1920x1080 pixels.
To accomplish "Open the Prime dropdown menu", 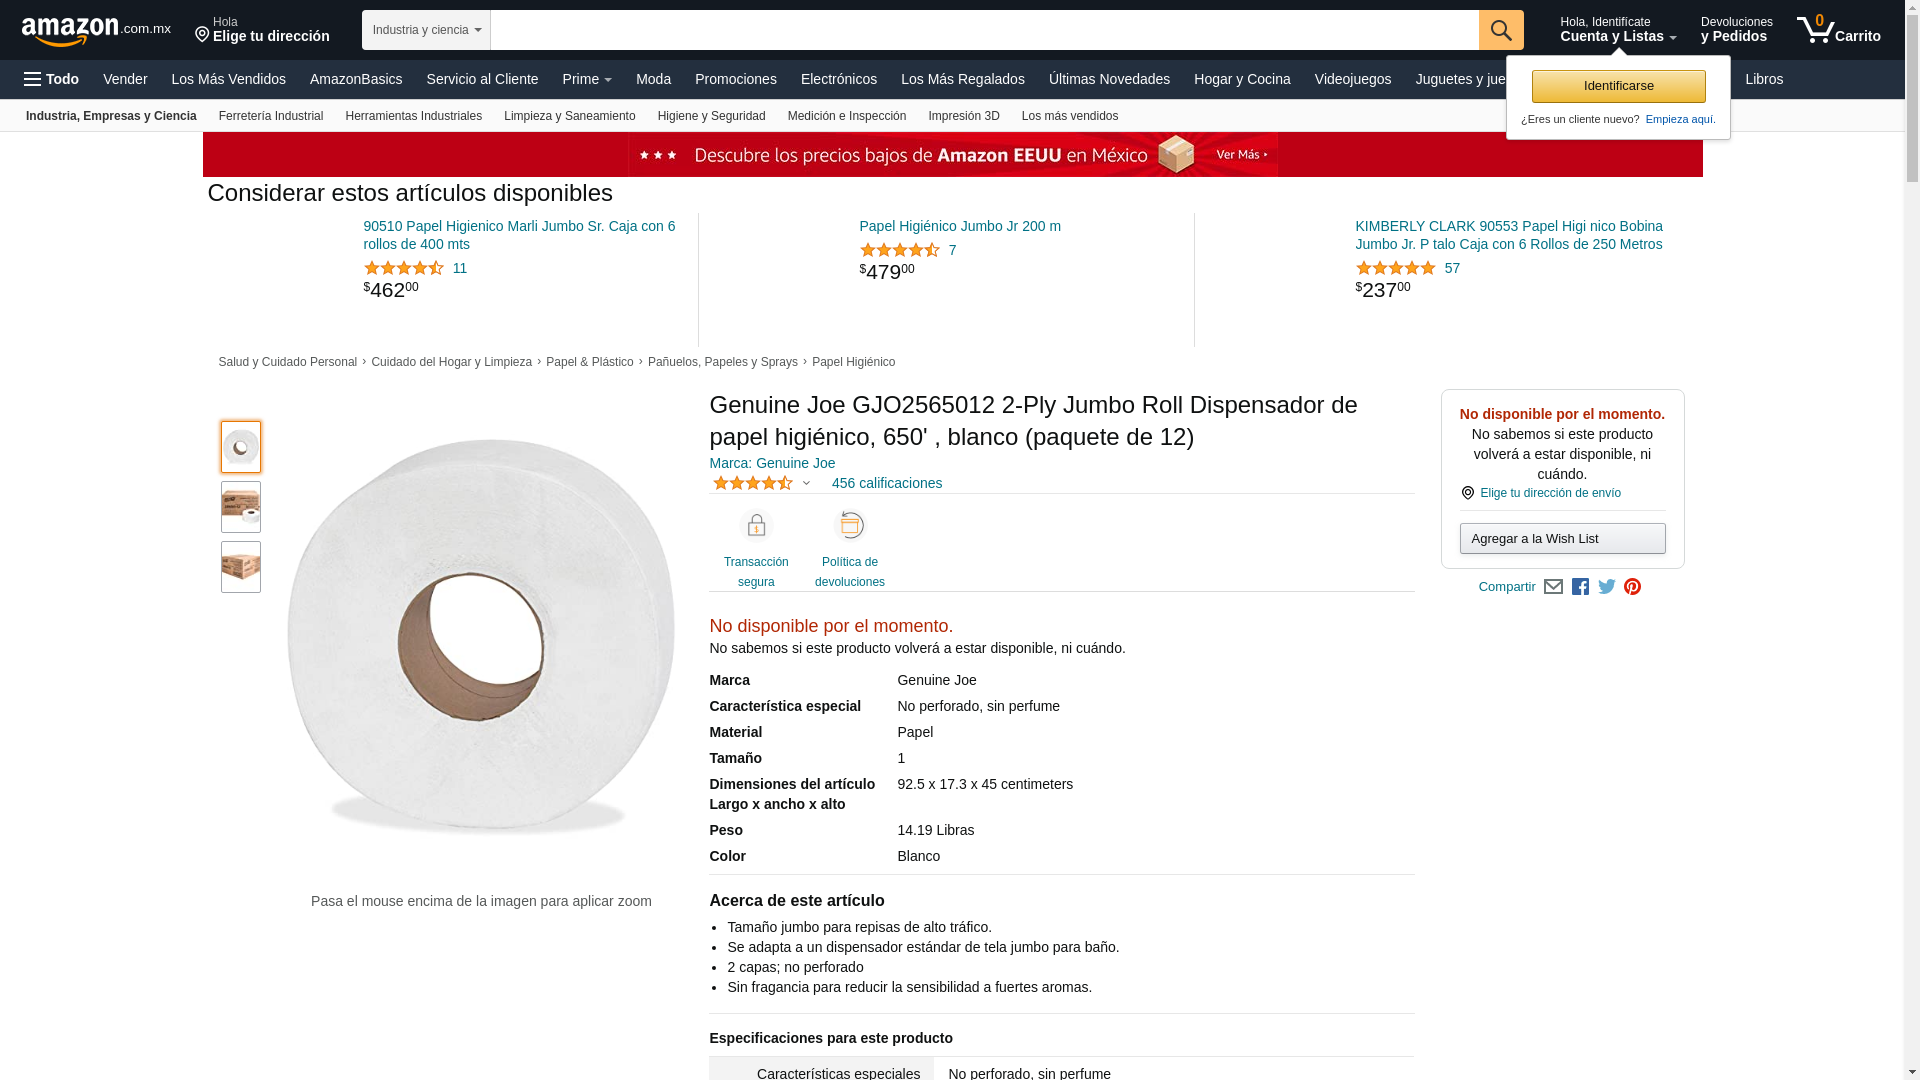I will [x=587, y=79].
